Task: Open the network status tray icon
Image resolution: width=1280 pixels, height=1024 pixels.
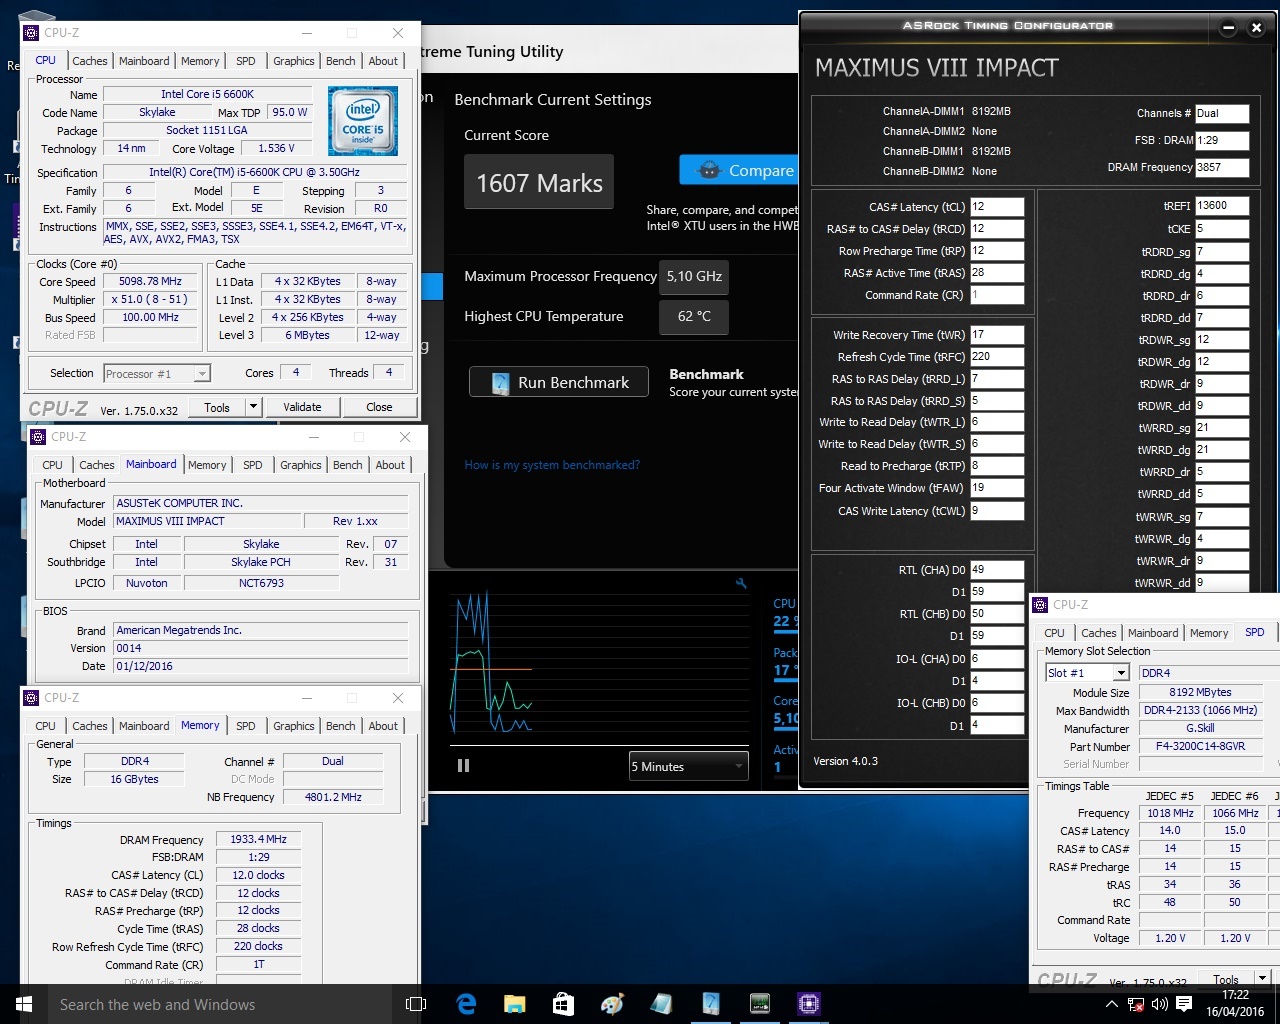Action: (1136, 1004)
